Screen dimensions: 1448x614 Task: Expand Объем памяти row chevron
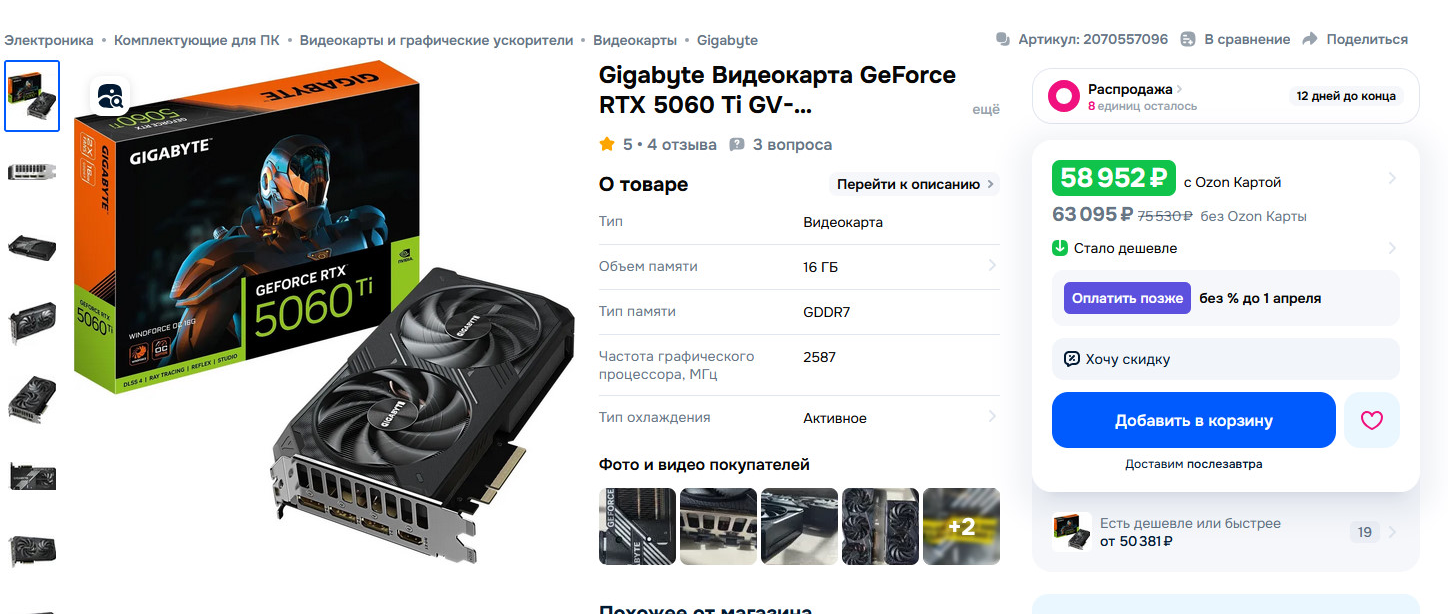pyautogui.click(x=992, y=266)
